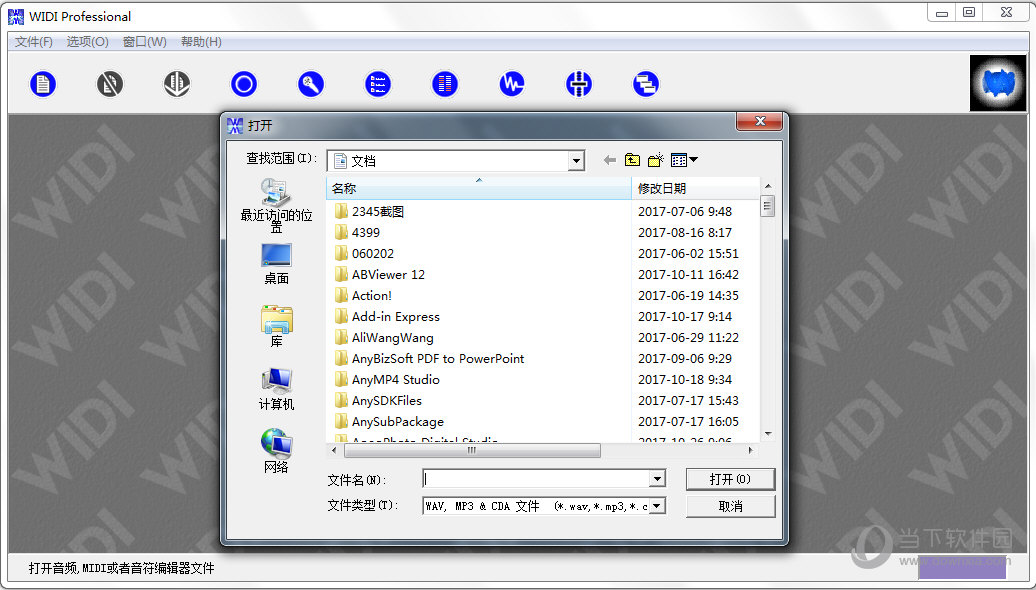
Task: Click the date 2017-06-02 15:51
Action: (x=688, y=254)
